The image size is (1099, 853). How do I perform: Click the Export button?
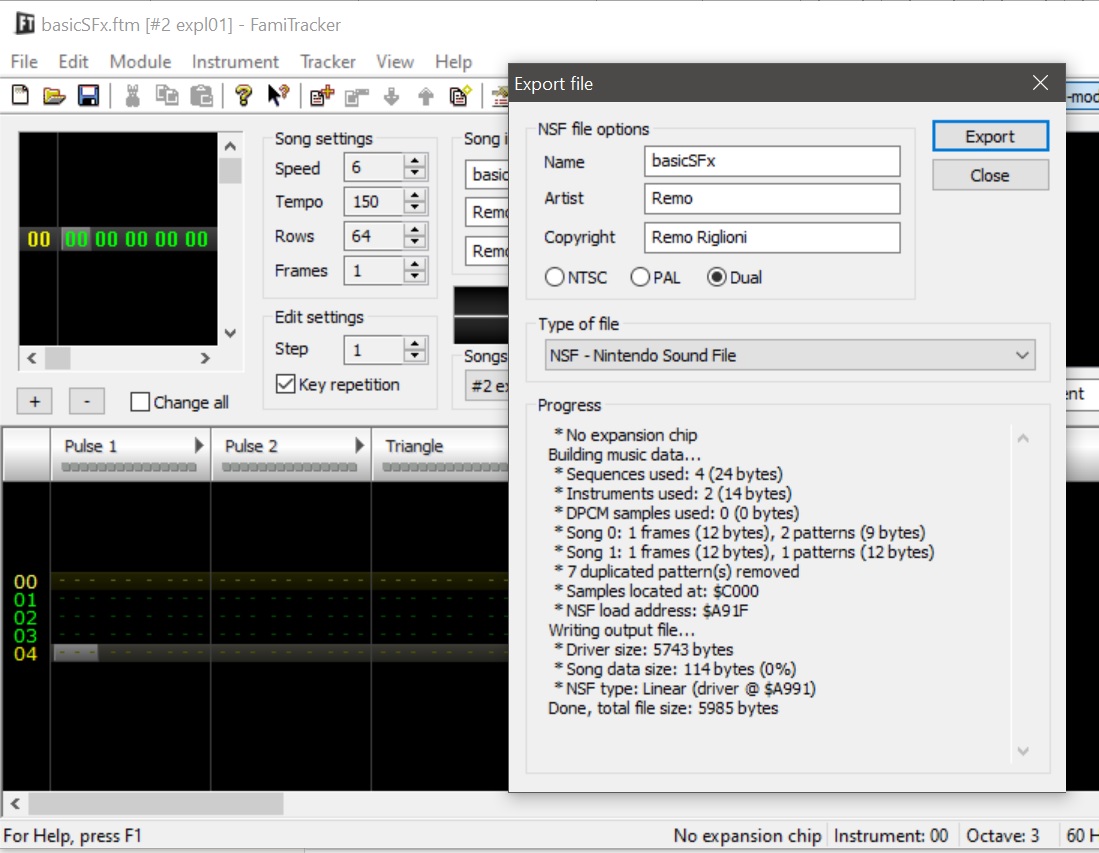point(990,136)
